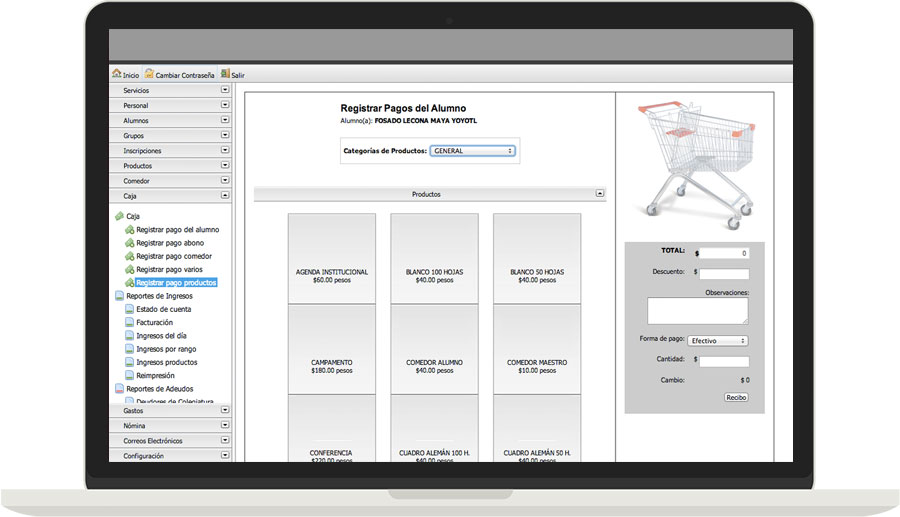Click icon beside Registrar pago productos
This screenshot has height=517, width=900.
tap(130, 282)
